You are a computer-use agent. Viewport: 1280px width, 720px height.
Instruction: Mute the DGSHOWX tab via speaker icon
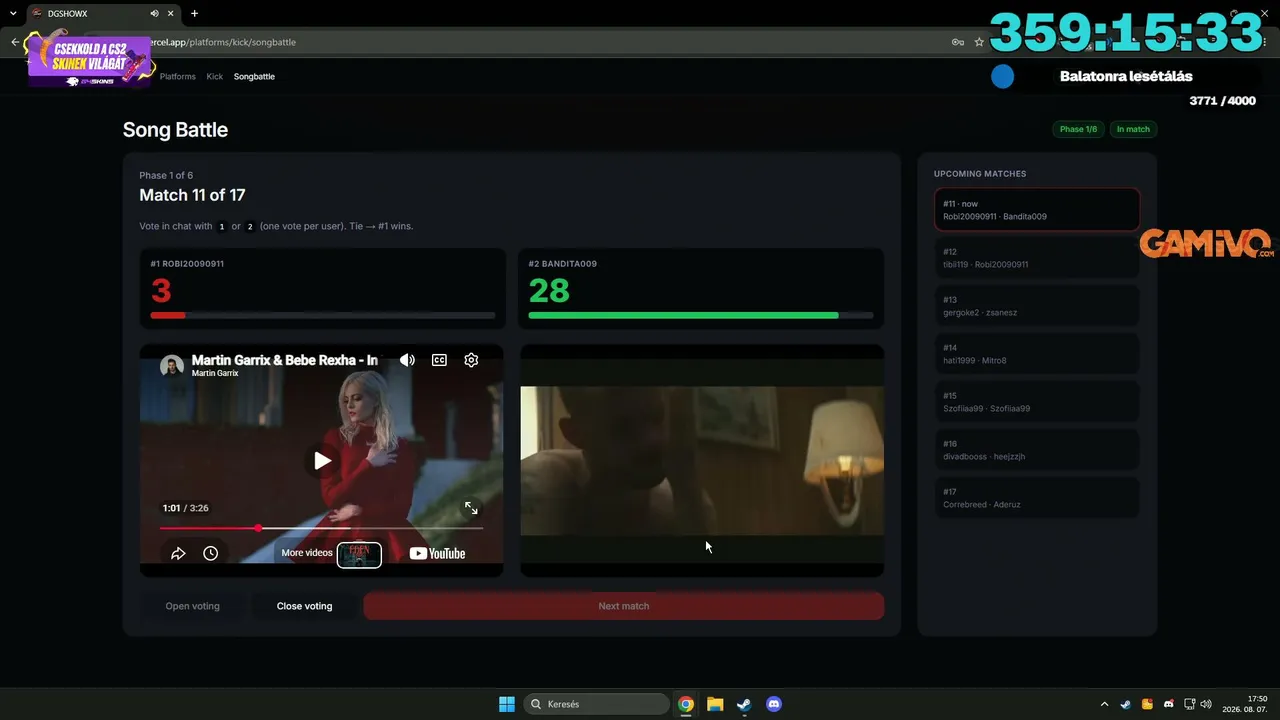tap(154, 13)
